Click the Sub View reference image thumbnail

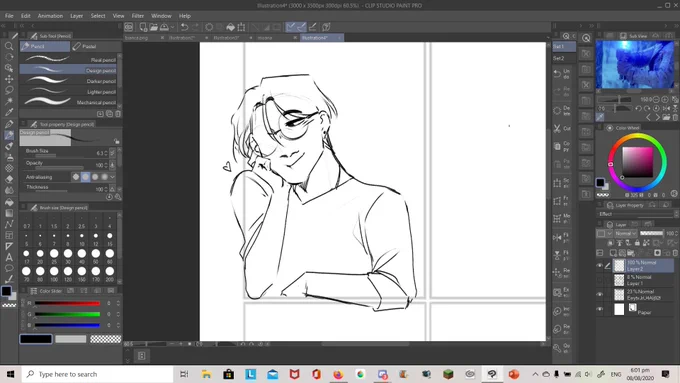click(x=634, y=64)
